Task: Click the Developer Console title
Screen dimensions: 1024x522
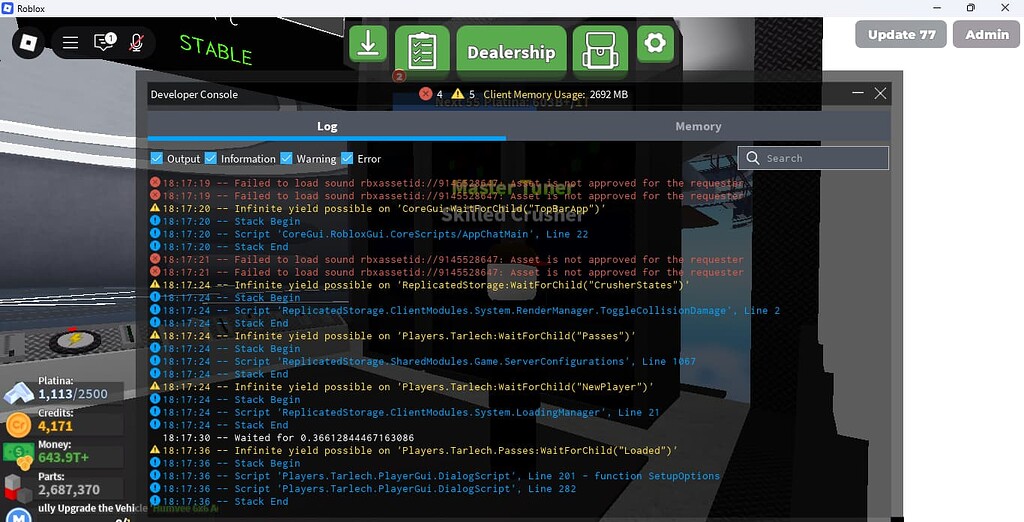Action: click(194, 95)
